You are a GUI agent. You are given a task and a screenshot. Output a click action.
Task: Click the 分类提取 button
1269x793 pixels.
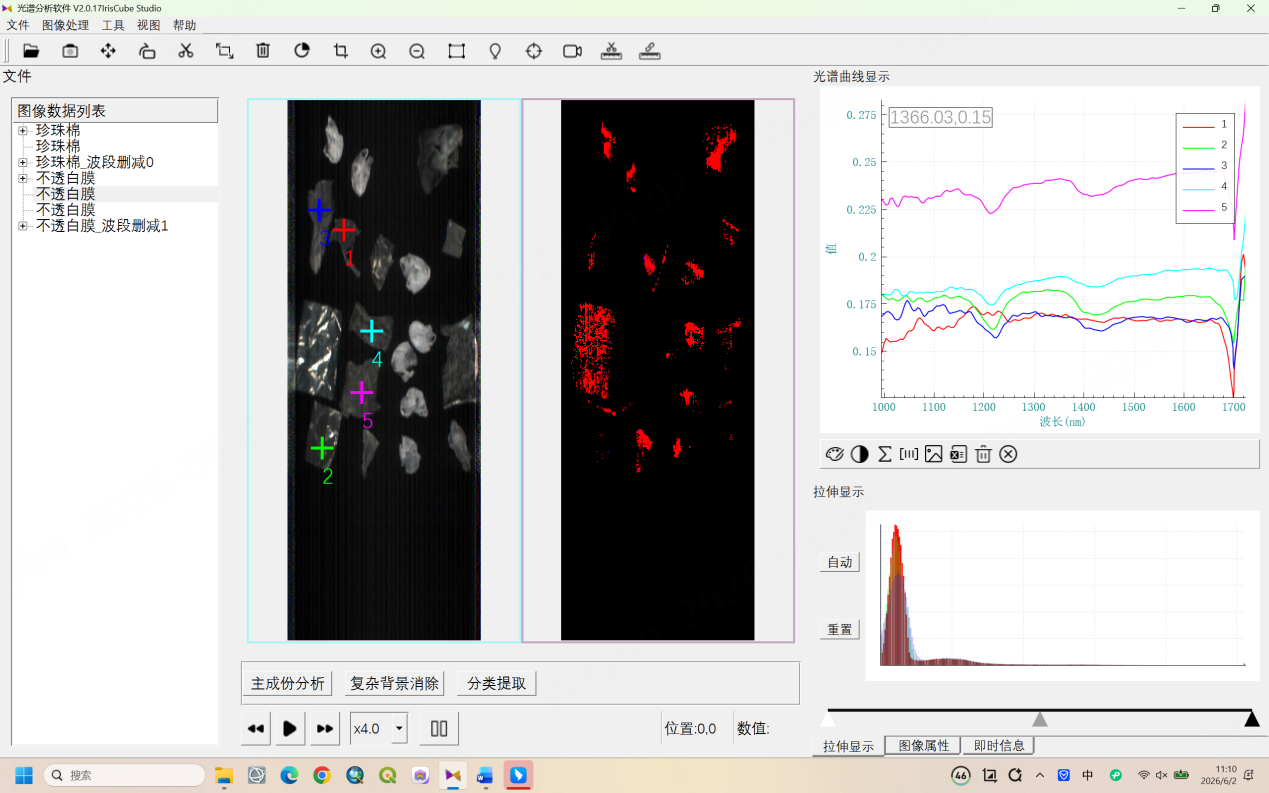(497, 683)
